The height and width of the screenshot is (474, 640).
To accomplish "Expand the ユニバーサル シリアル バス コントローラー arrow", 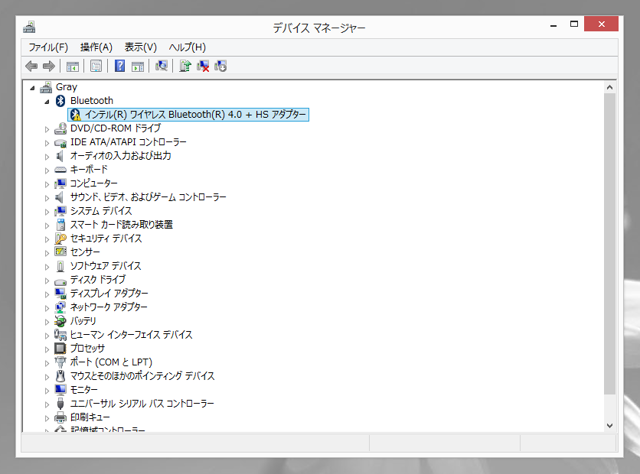I will coord(47,404).
